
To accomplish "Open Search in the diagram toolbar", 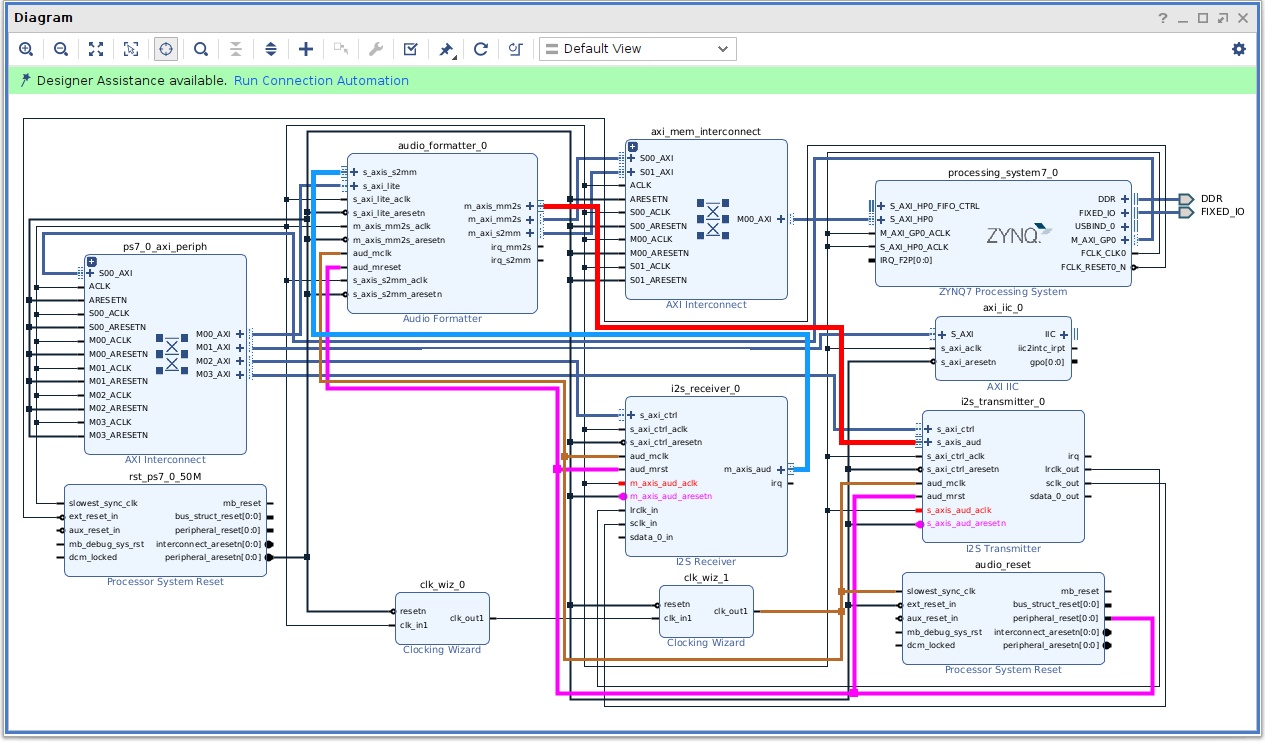I will coord(201,49).
